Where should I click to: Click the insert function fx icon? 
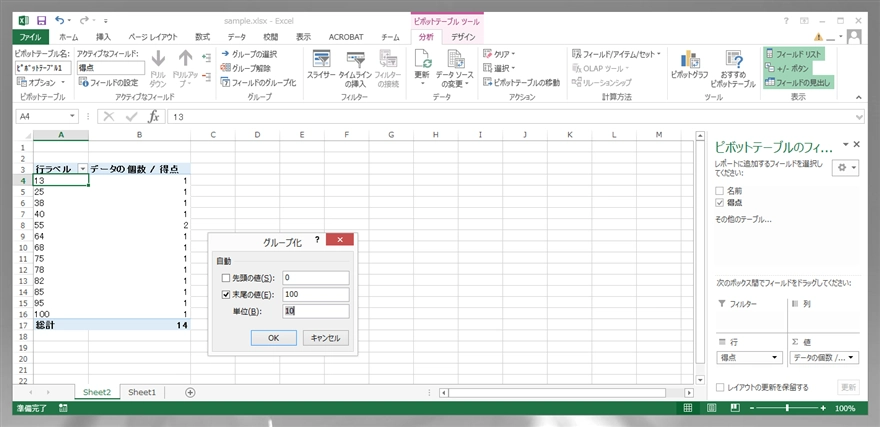point(153,117)
